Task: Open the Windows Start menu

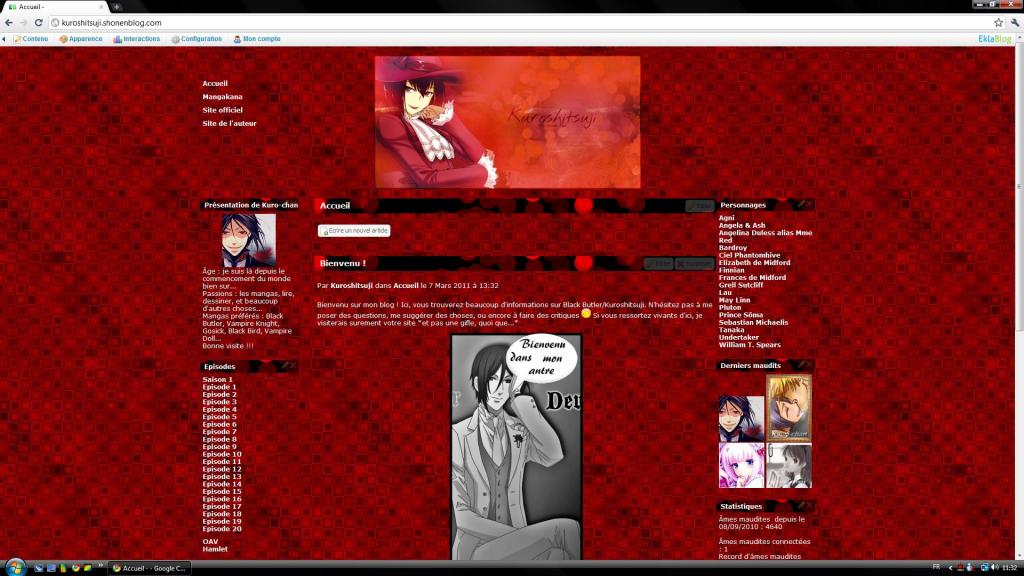Action: [14, 568]
